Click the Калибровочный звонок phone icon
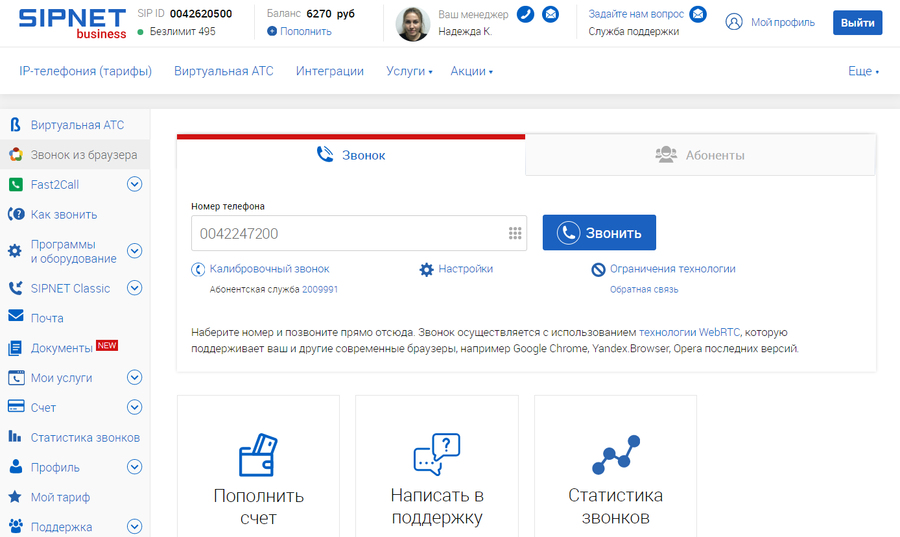Screen dimensions: 900x537 click(x=198, y=269)
